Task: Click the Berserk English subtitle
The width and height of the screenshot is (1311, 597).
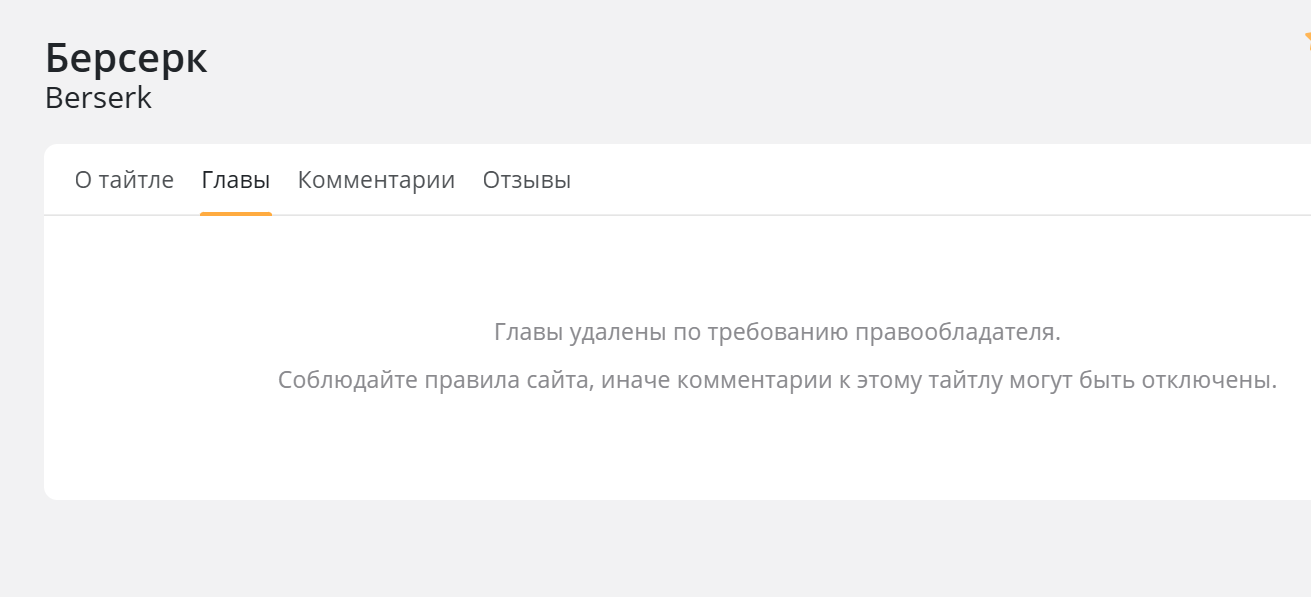Action: point(99,98)
